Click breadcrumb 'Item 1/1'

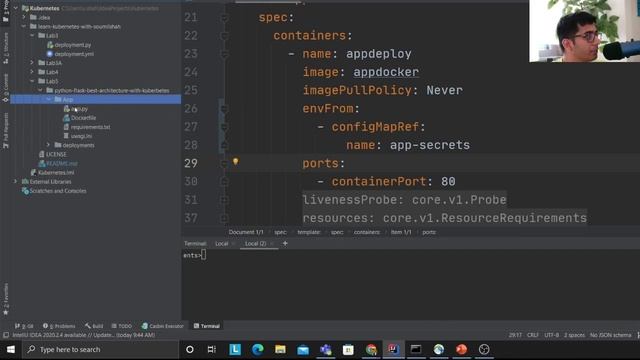(x=401, y=232)
